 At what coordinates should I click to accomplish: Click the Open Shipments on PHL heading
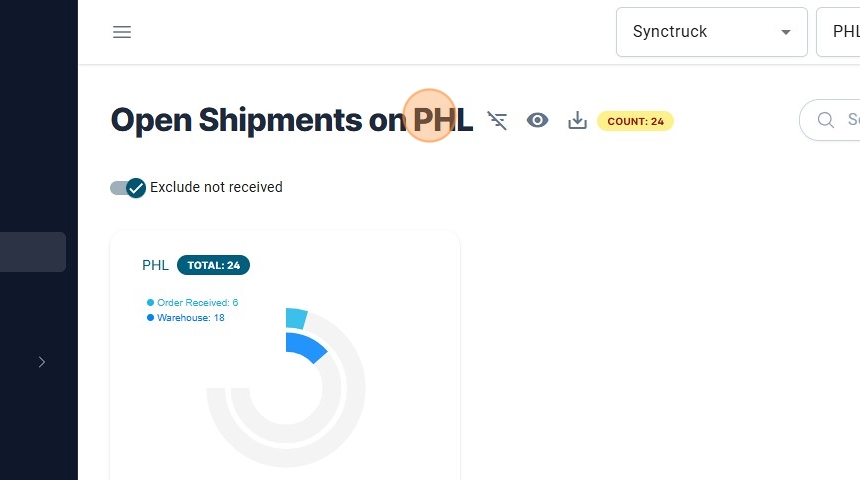291,121
